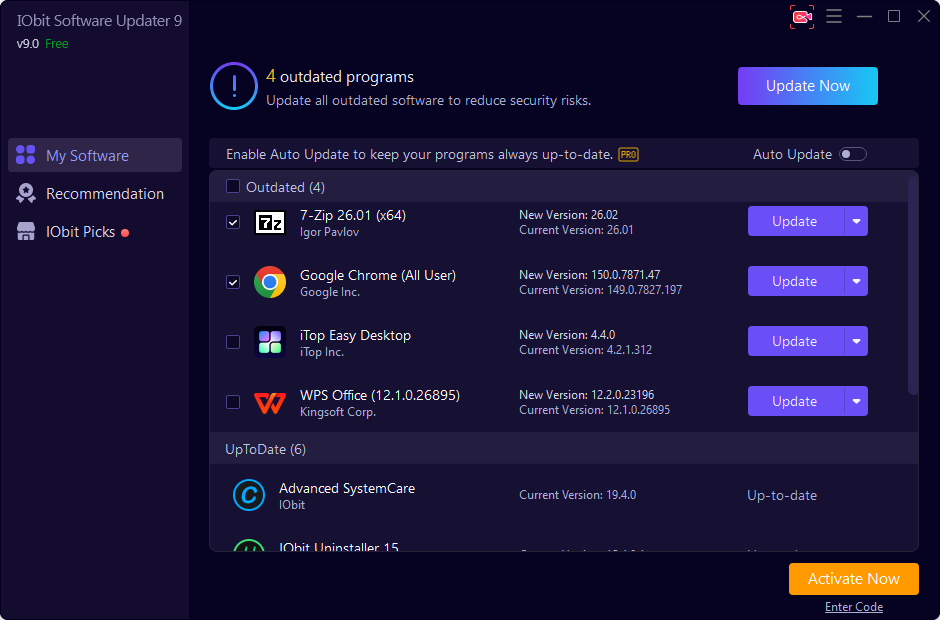940x620 pixels.
Task: Click the Free edition label
Action: coord(56,44)
